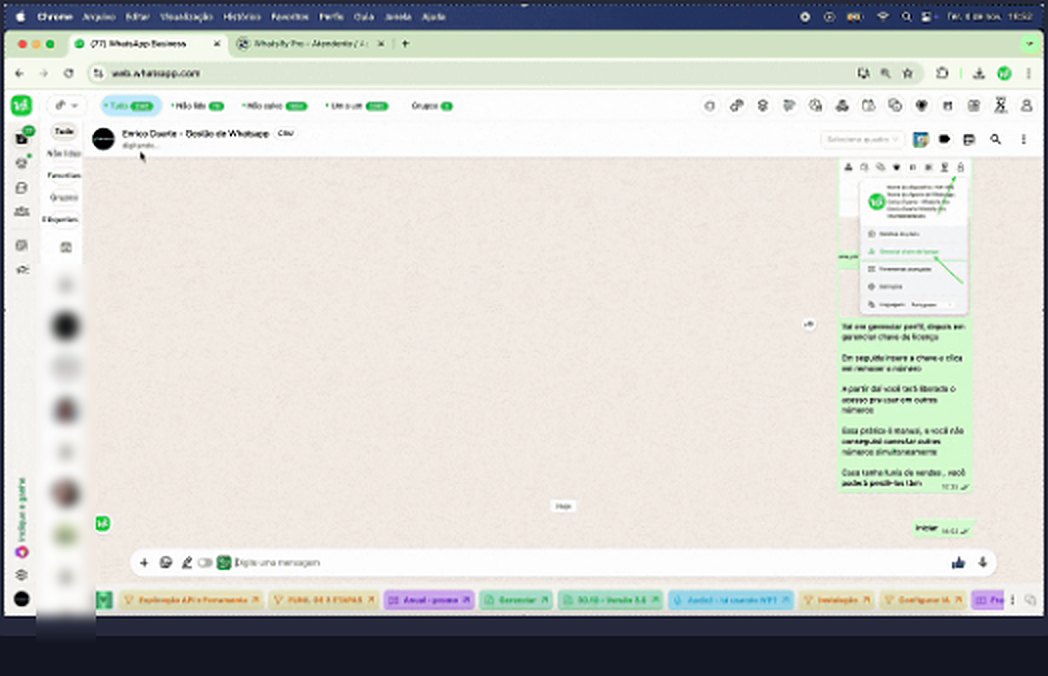This screenshot has height=676, width=1048.
Task: Open chats icon with green badge in sidebar
Action: (x=23, y=137)
